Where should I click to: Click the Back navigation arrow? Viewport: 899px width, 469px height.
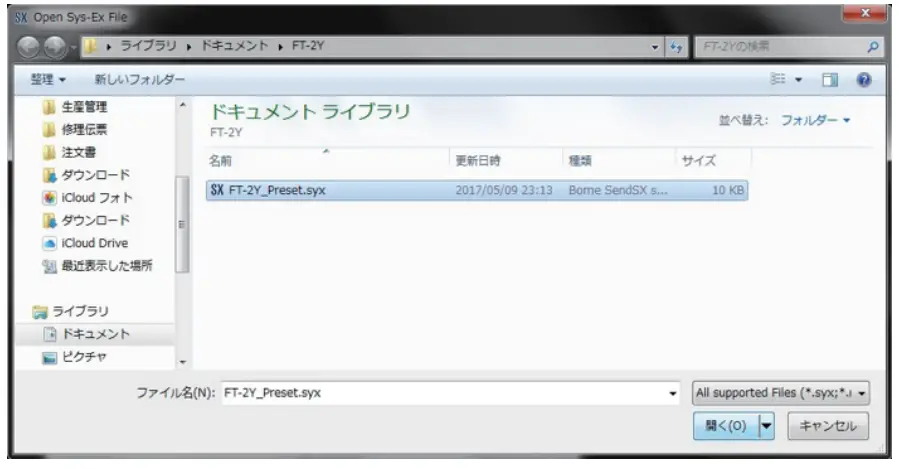pos(28,47)
